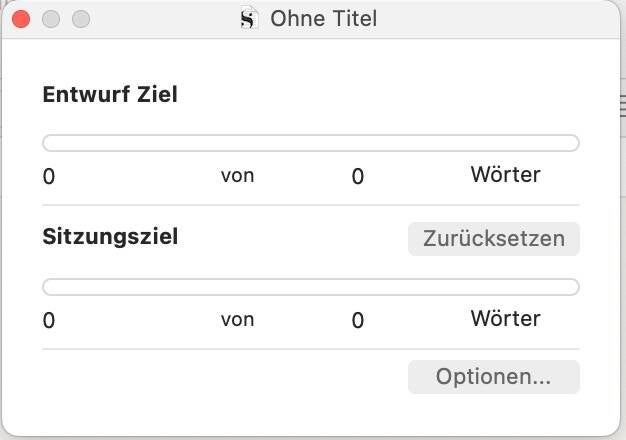Minimize the Ohne Titel window
The height and width of the screenshot is (440, 626).
click(51, 19)
